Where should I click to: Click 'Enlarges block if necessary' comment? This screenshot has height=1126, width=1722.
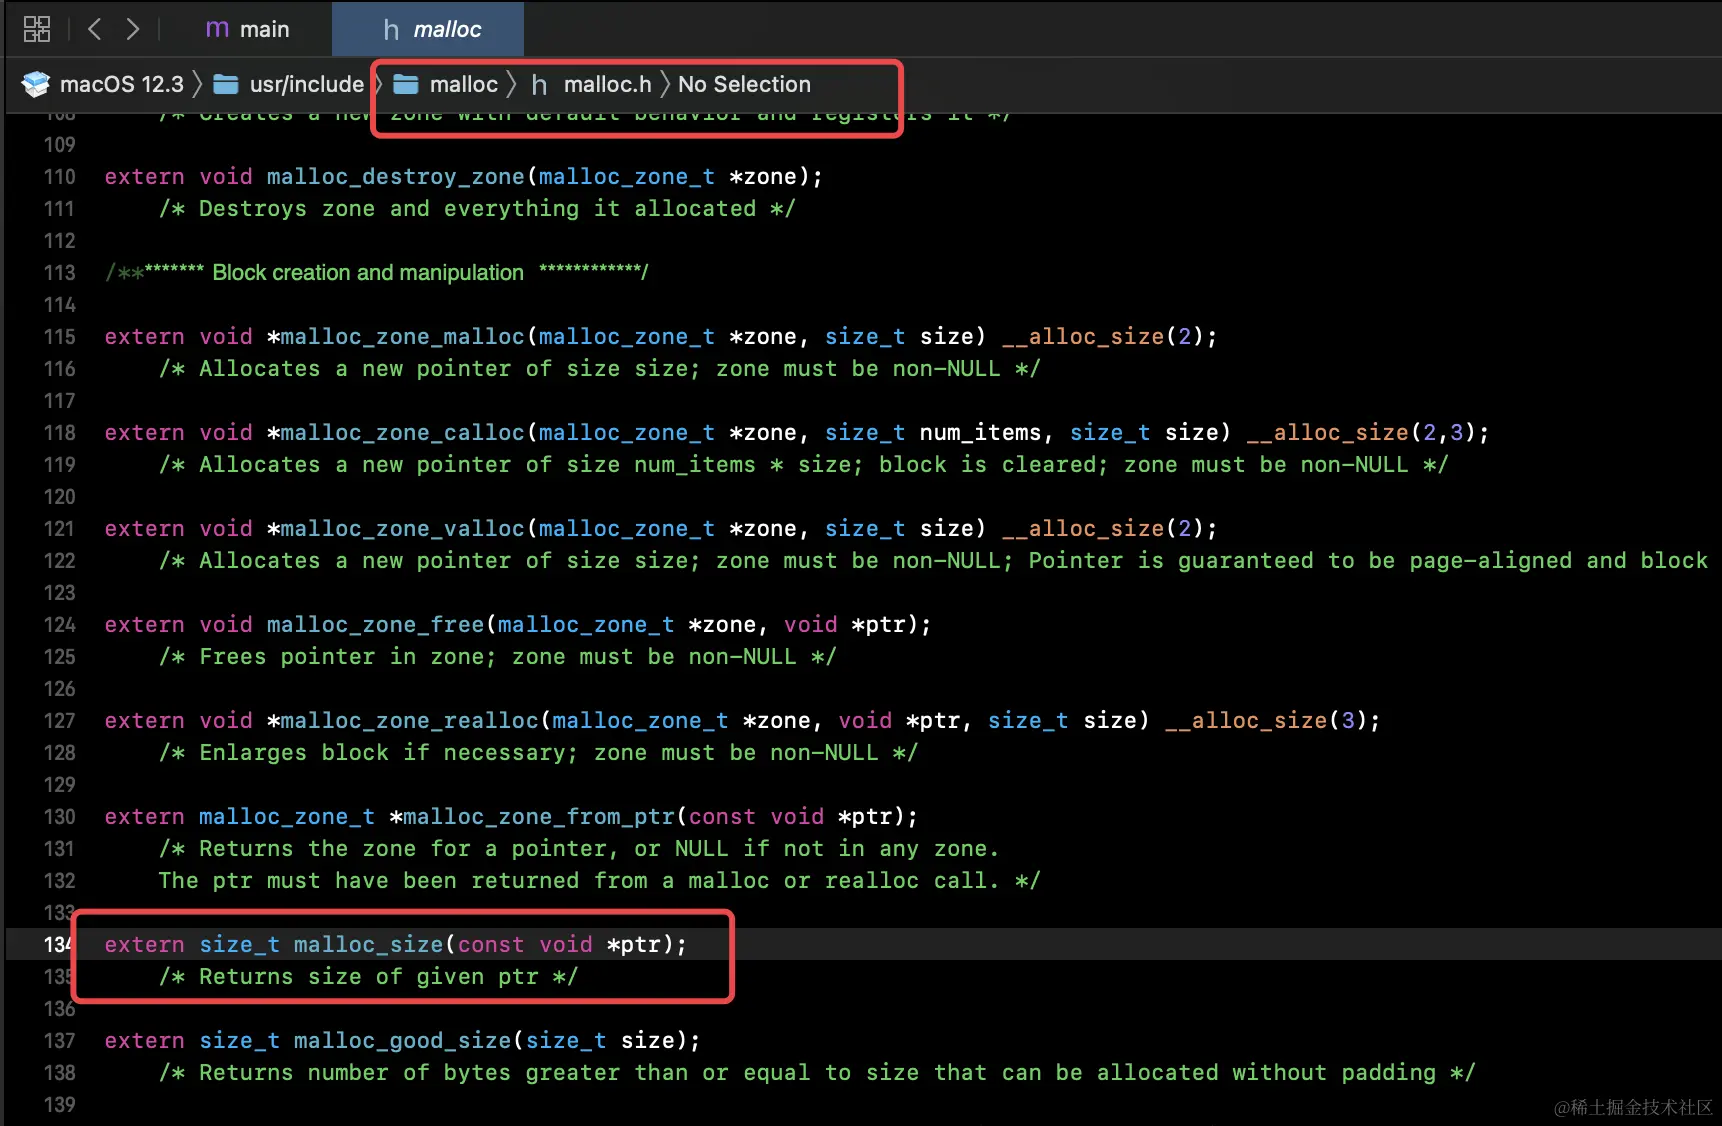pos(538,753)
